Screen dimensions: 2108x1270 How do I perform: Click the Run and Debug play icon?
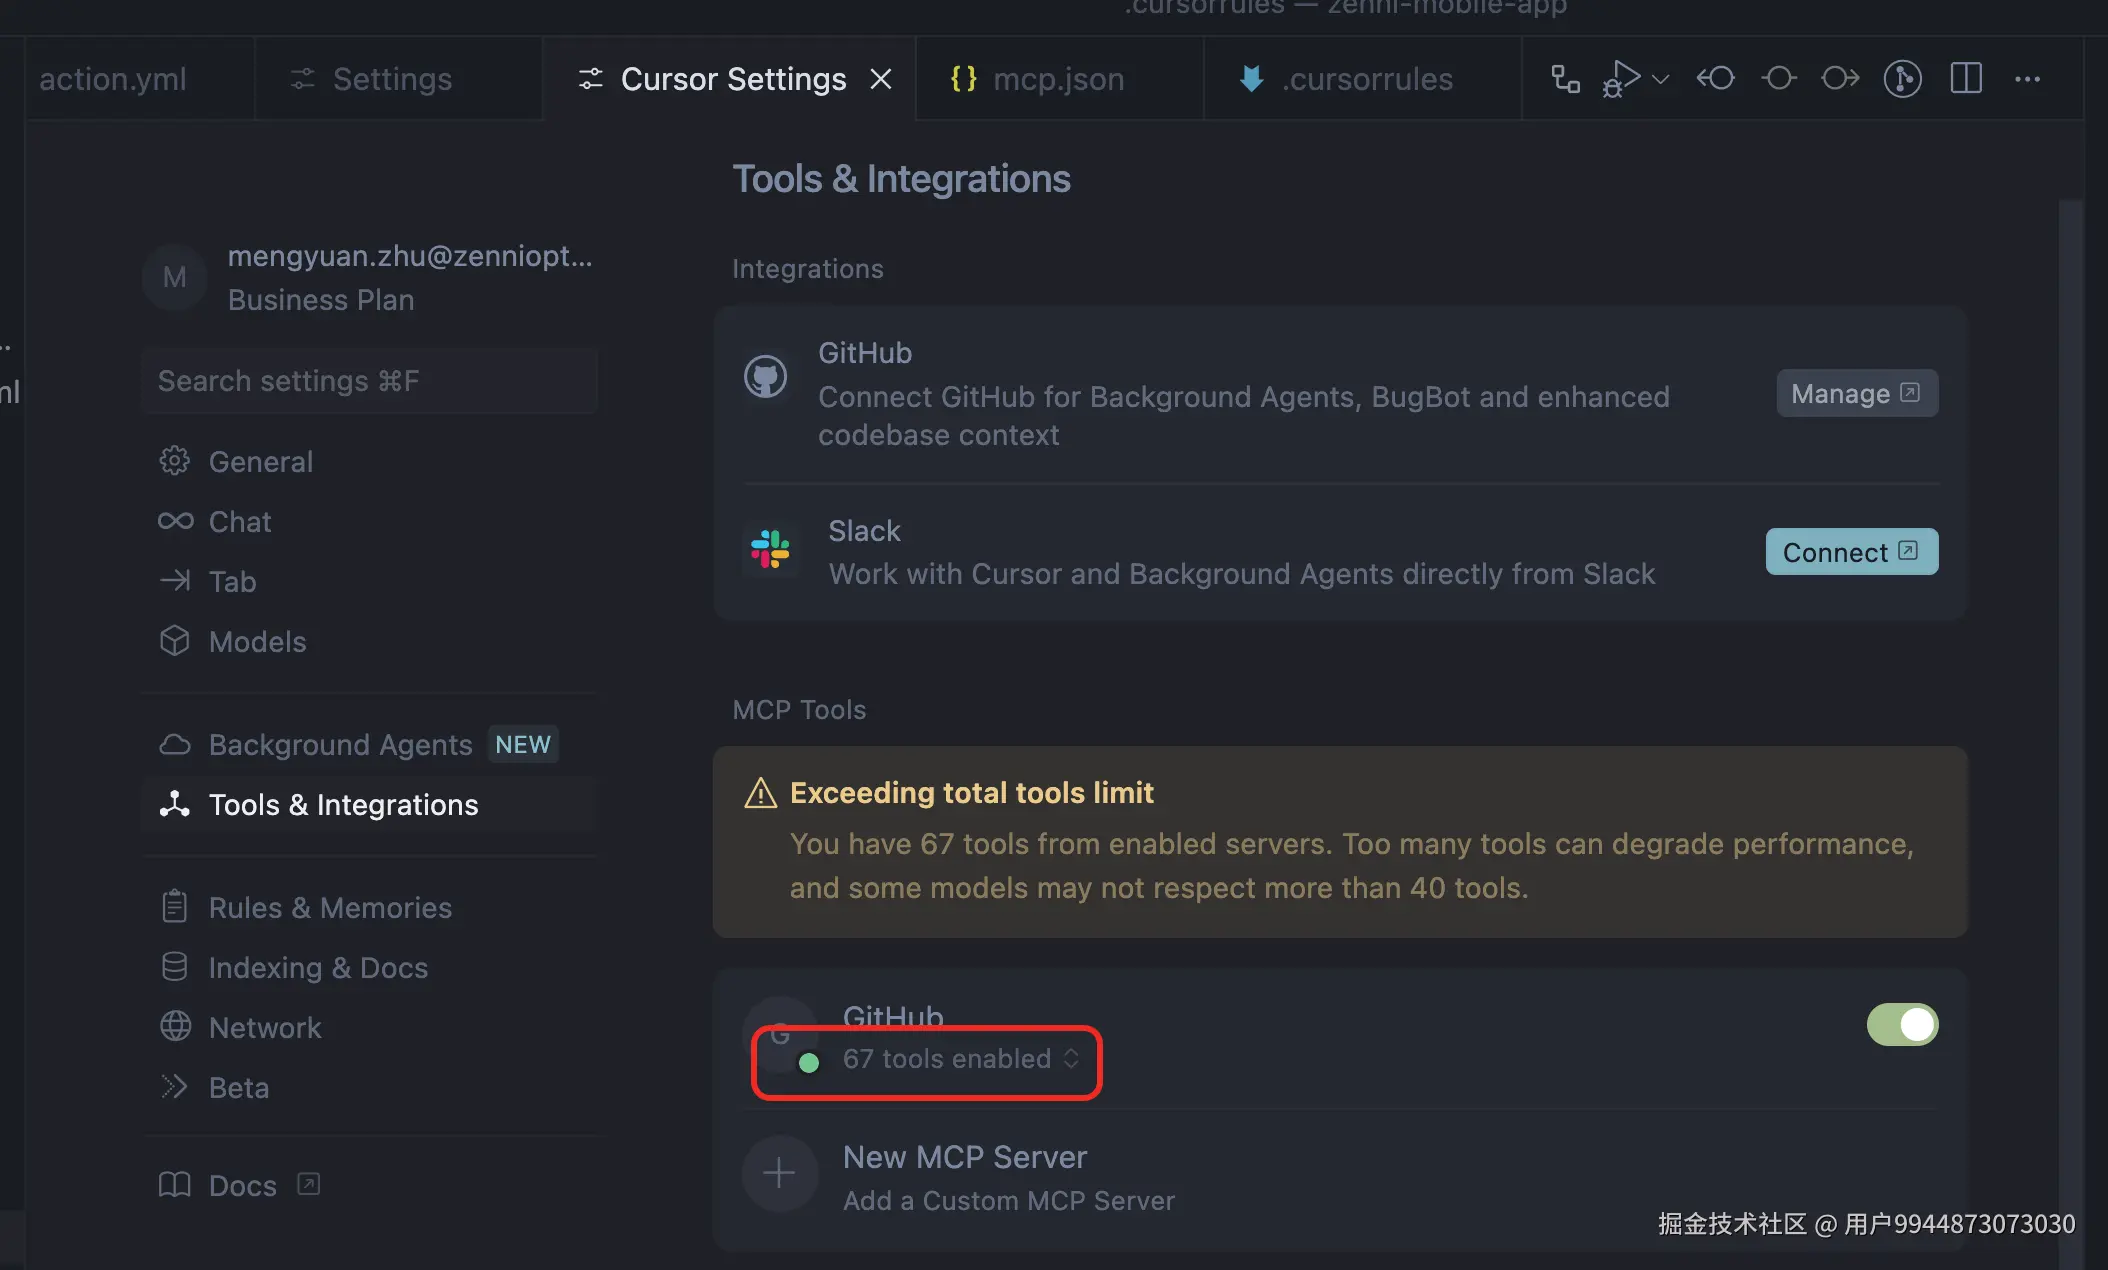(x=1622, y=78)
